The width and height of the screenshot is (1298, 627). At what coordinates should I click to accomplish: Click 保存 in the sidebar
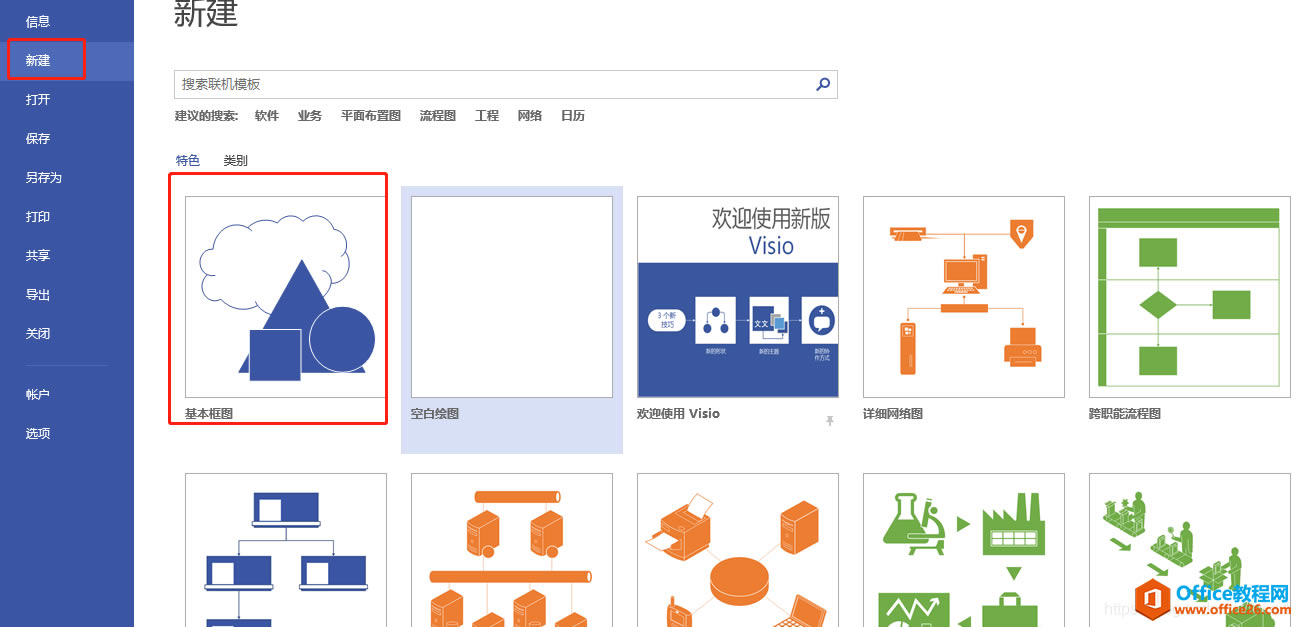tap(38, 139)
